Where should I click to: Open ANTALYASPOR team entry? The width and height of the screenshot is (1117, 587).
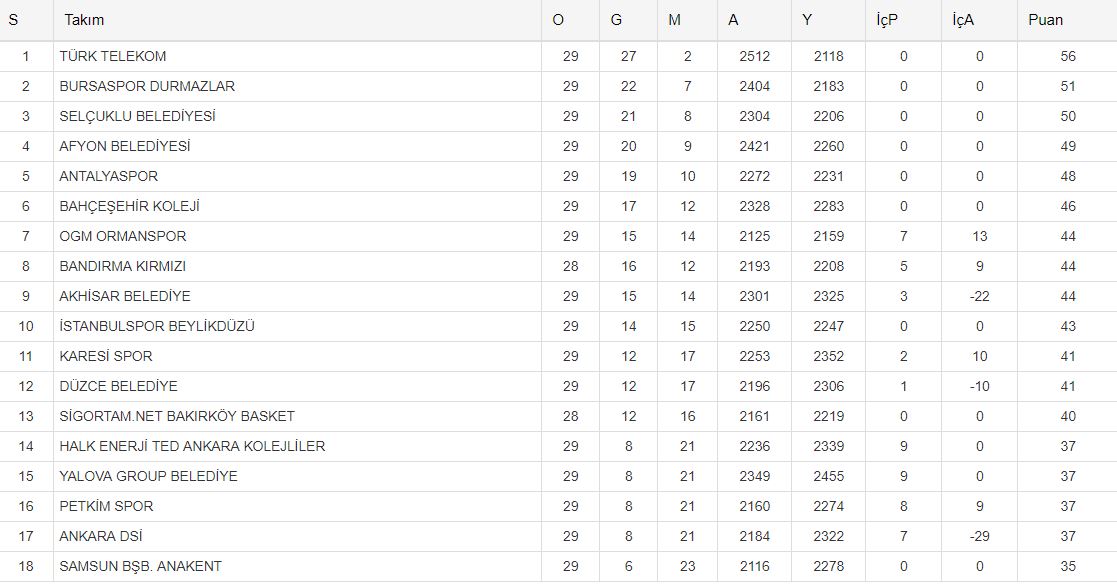click(x=108, y=176)
